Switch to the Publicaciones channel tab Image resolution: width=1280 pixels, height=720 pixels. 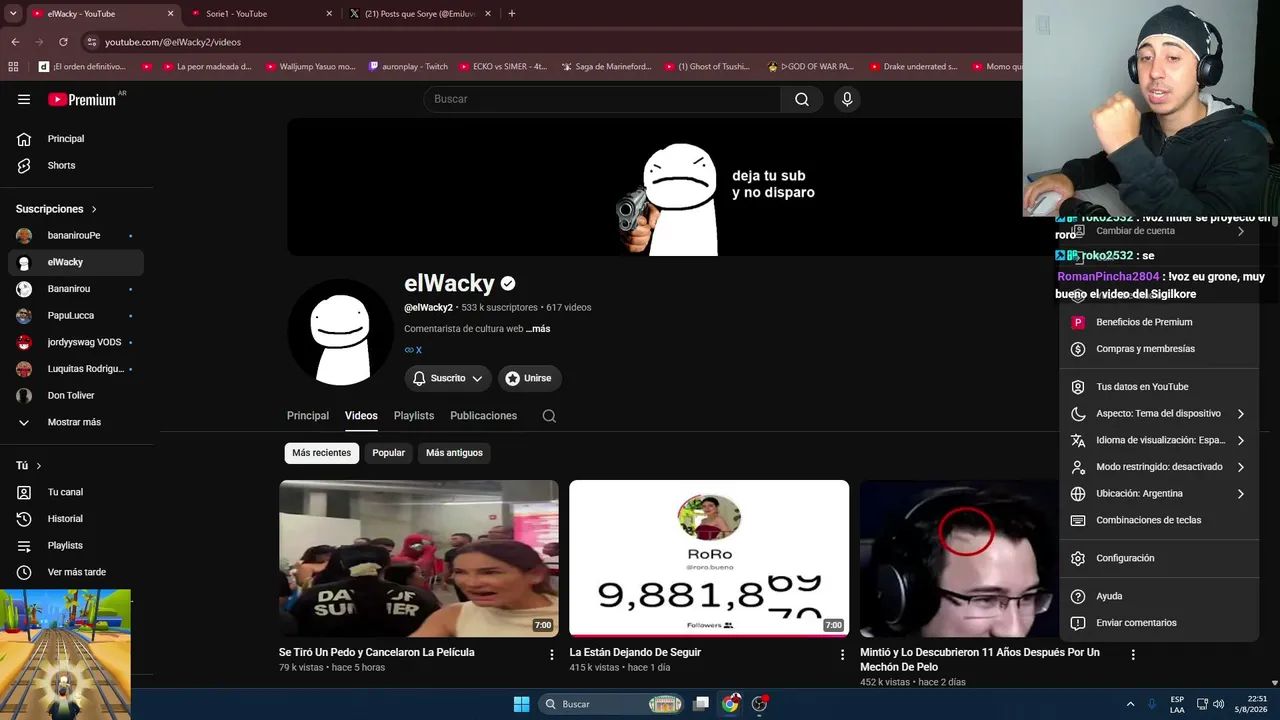pyautogui.click(x=483, y=416)
